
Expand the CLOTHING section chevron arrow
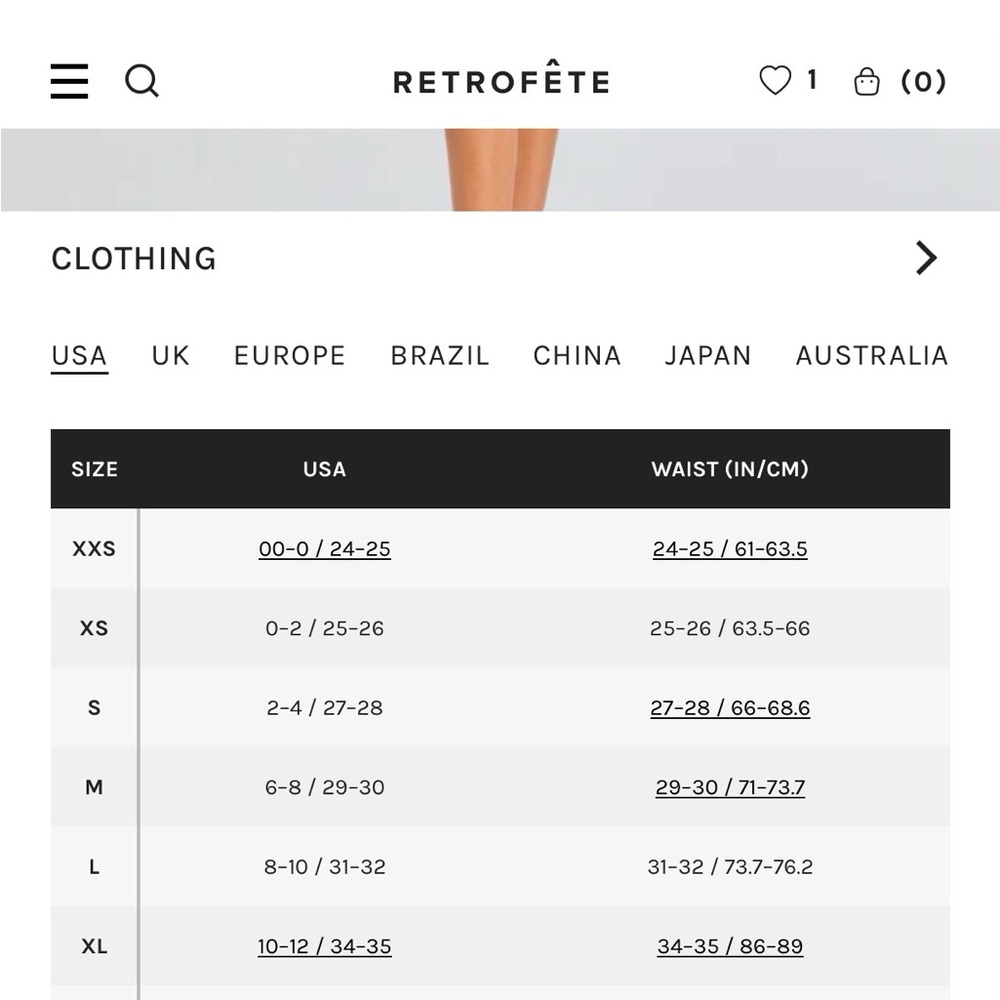pyautogui.click(x=926, y=258)
